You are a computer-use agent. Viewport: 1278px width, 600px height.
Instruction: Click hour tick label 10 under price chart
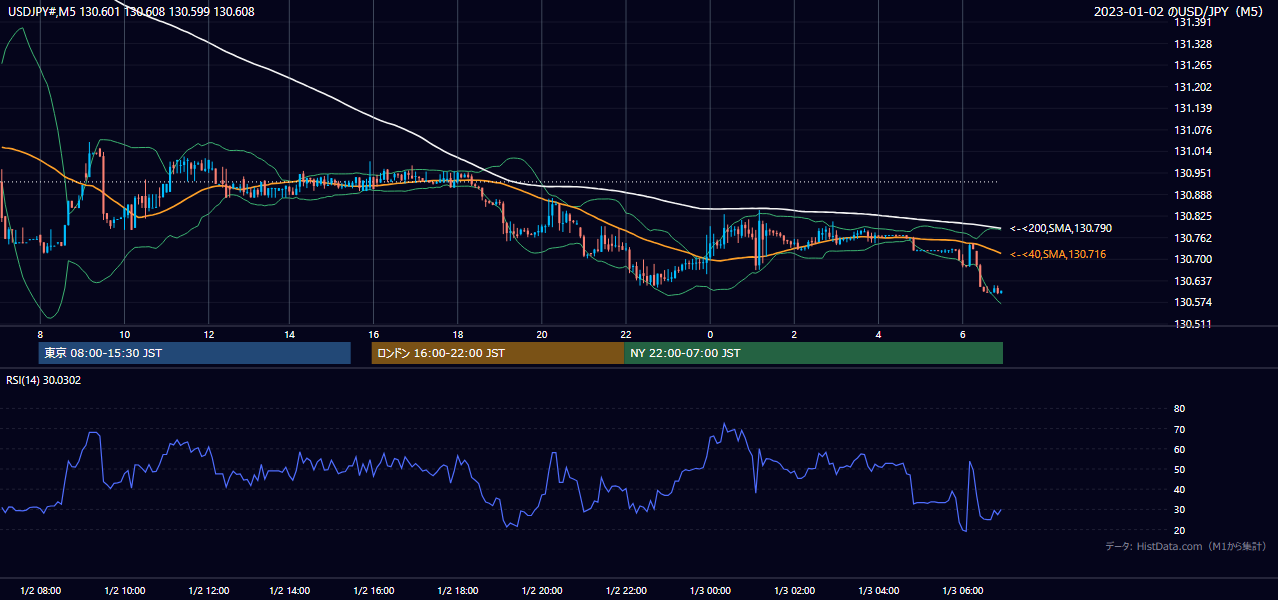[x=124, y=334]
